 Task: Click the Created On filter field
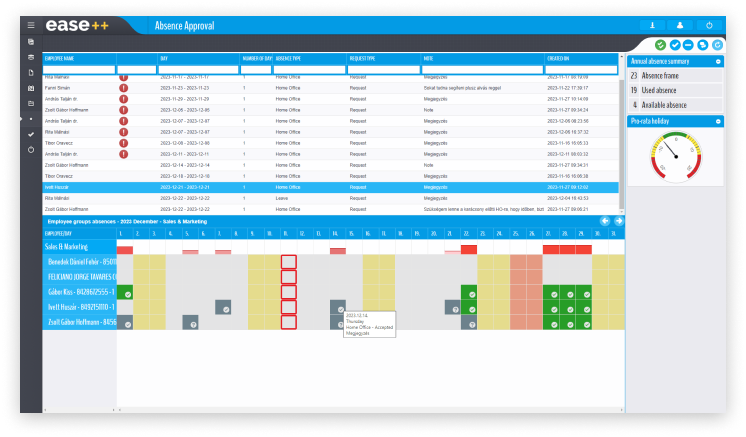pos(581,69)
